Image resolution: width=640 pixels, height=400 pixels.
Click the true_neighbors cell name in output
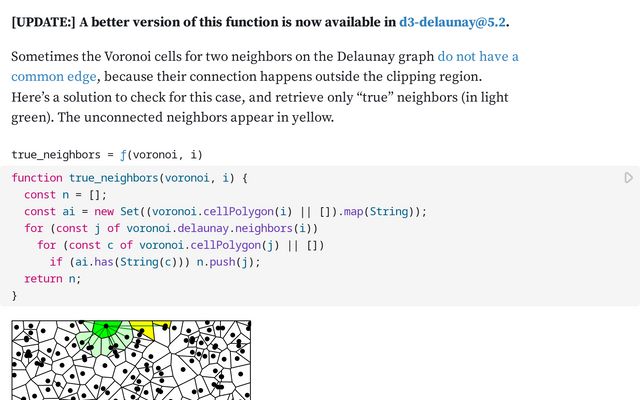pos(56,154)
